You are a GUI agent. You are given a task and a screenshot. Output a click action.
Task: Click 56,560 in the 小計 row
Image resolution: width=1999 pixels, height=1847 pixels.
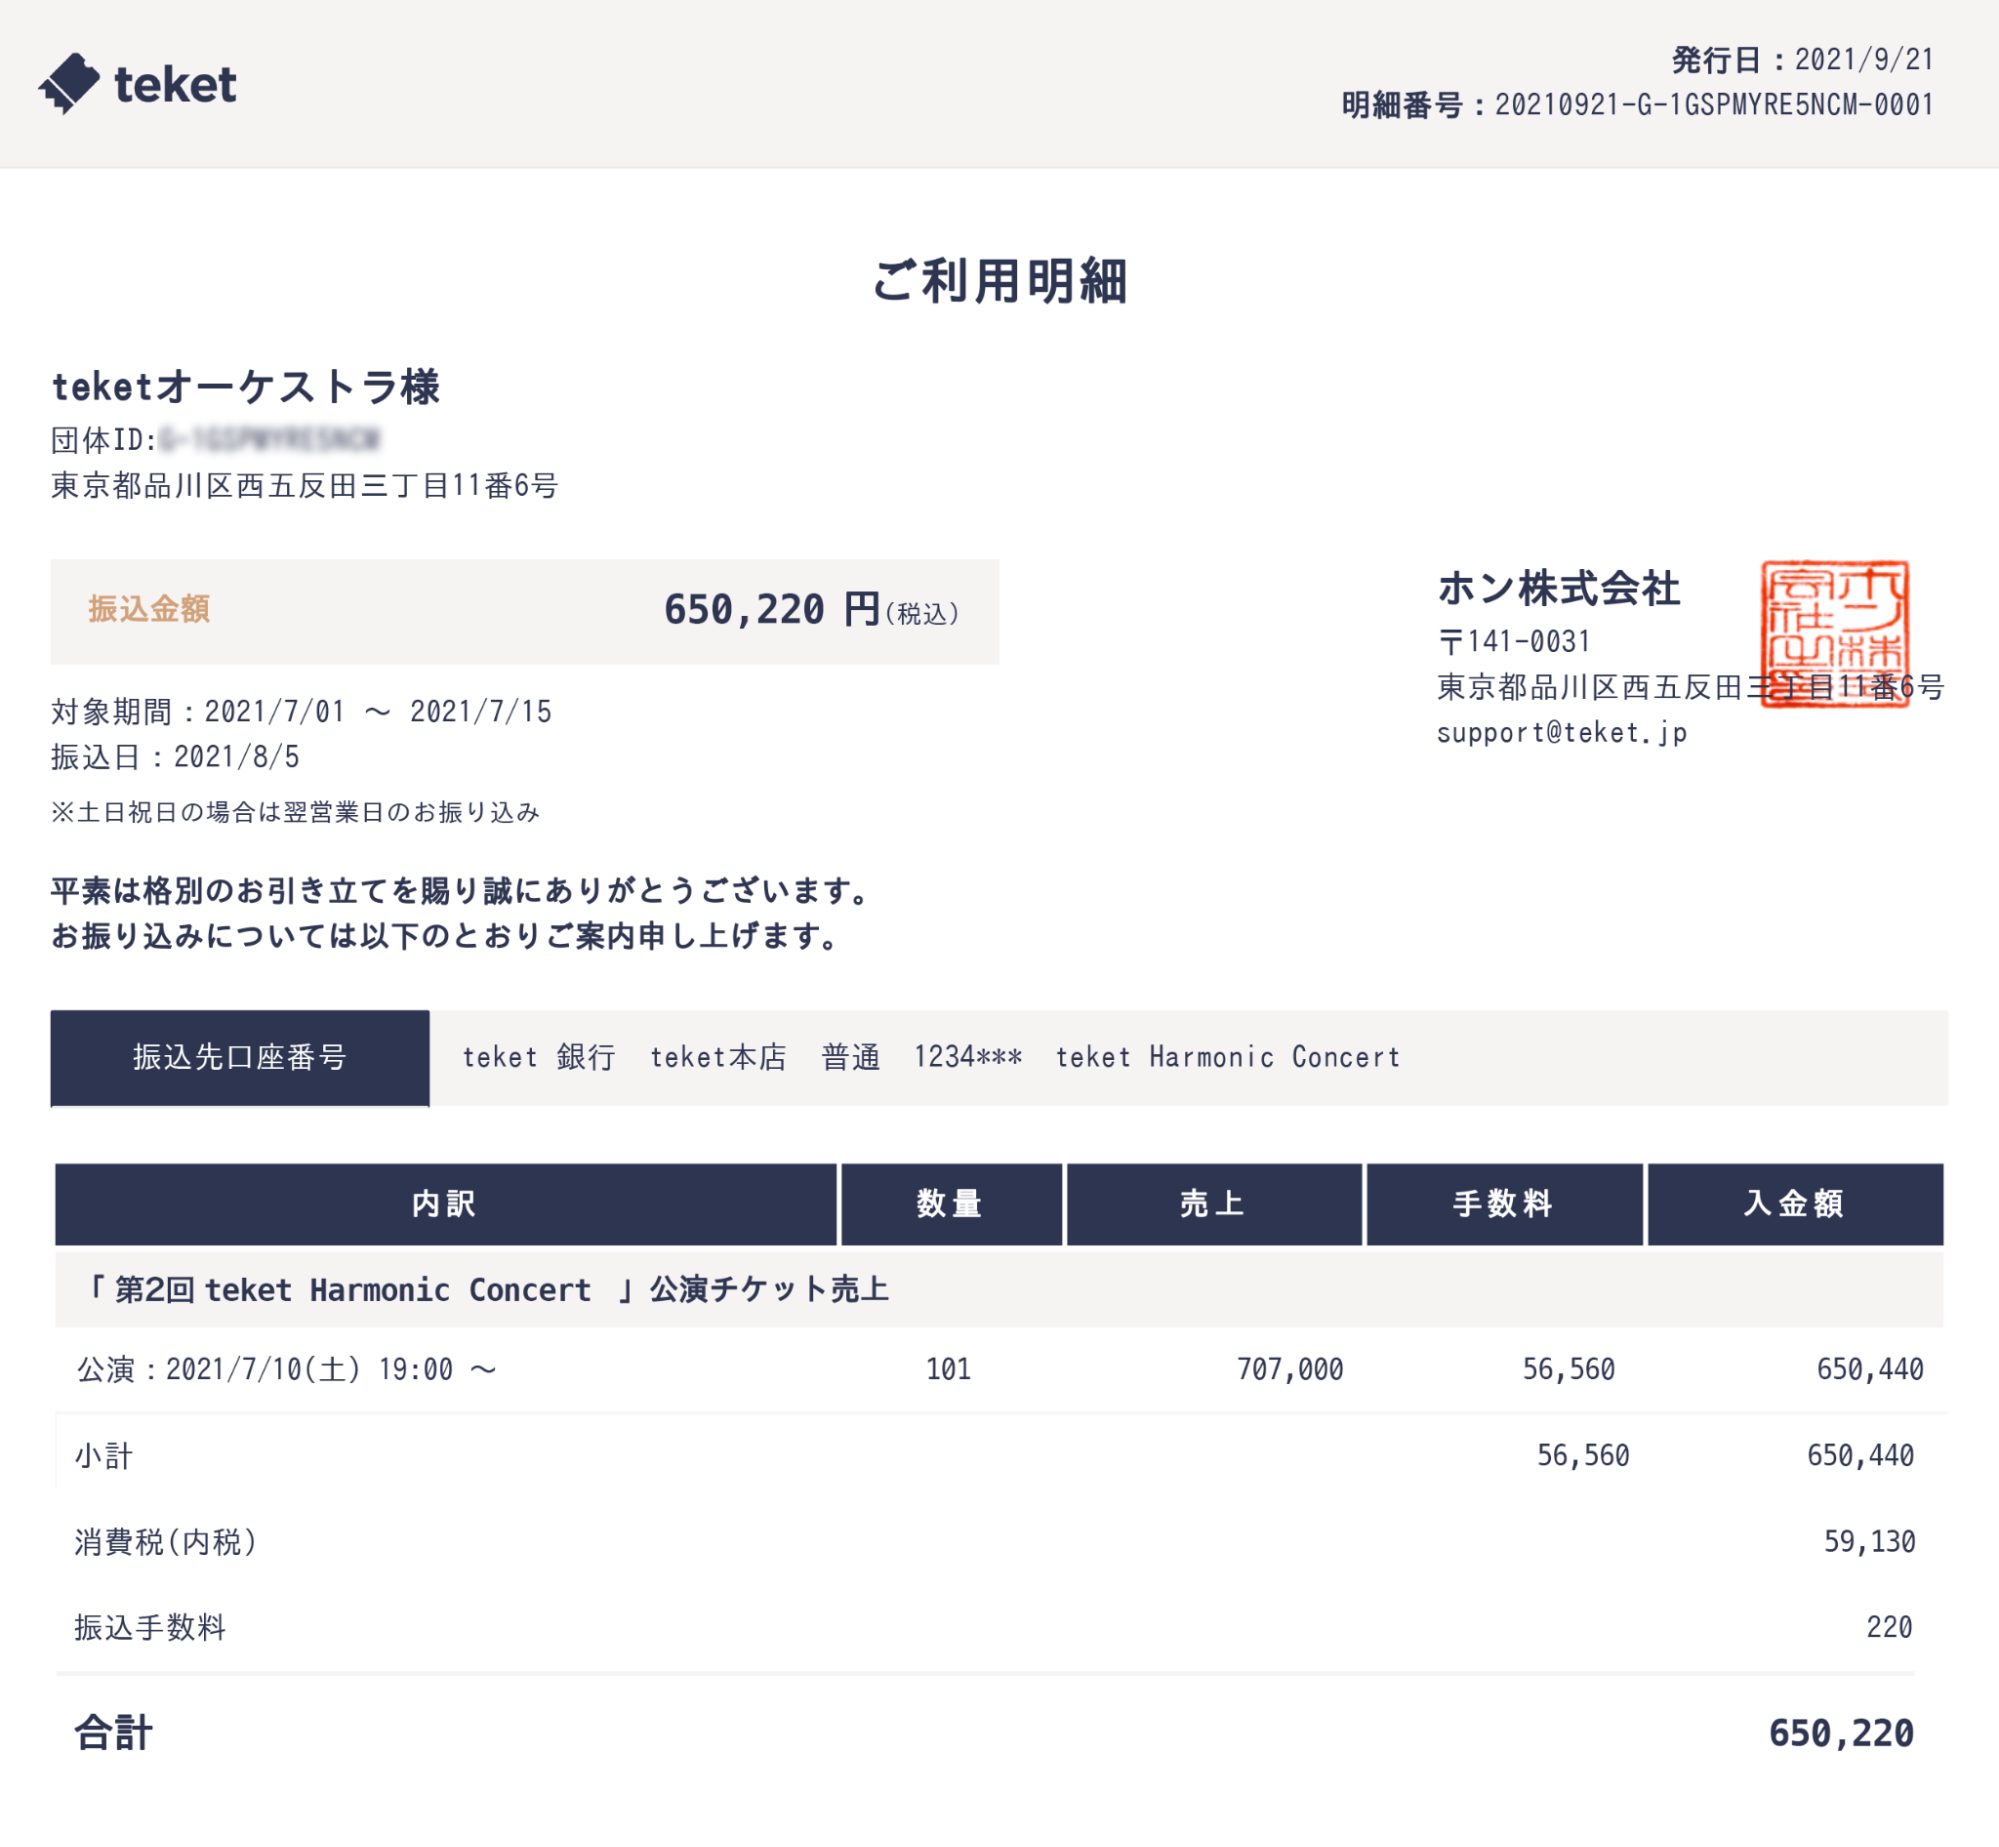[1583, 1456]
